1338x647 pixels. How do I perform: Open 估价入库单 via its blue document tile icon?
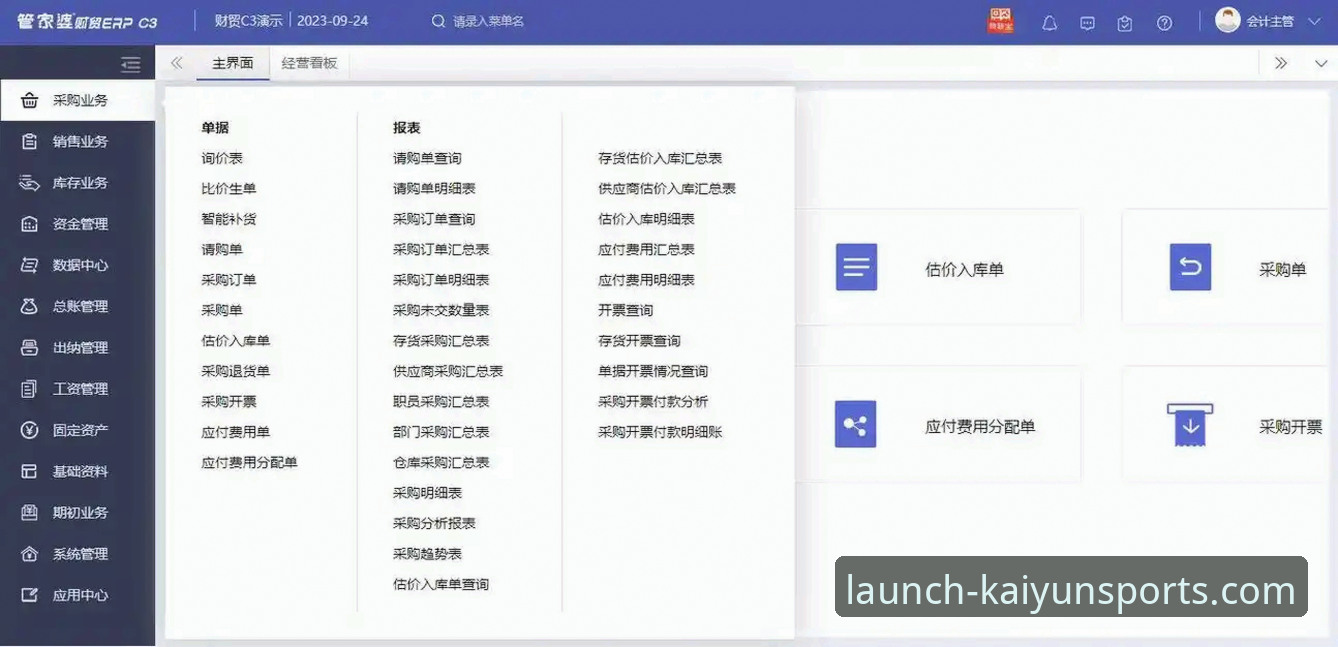coord(856,267)
